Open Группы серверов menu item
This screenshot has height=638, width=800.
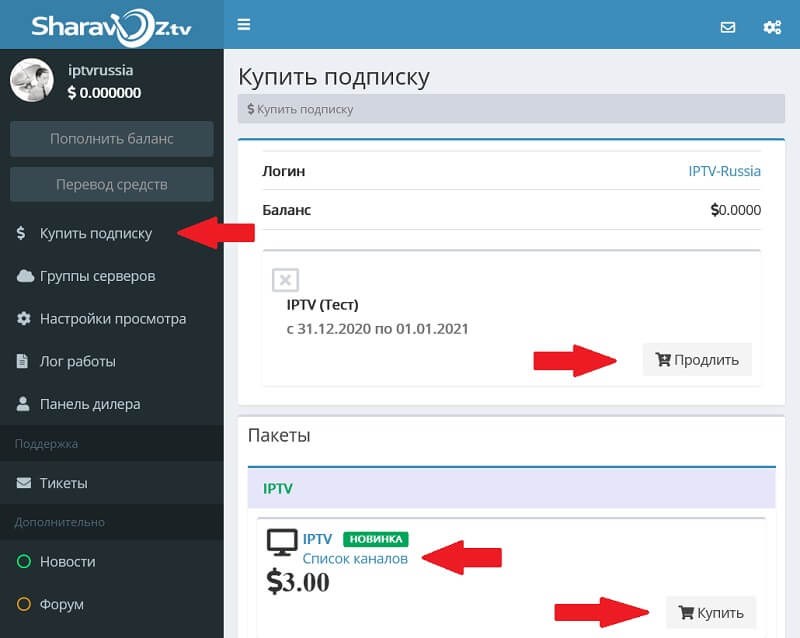click(97, 276)
